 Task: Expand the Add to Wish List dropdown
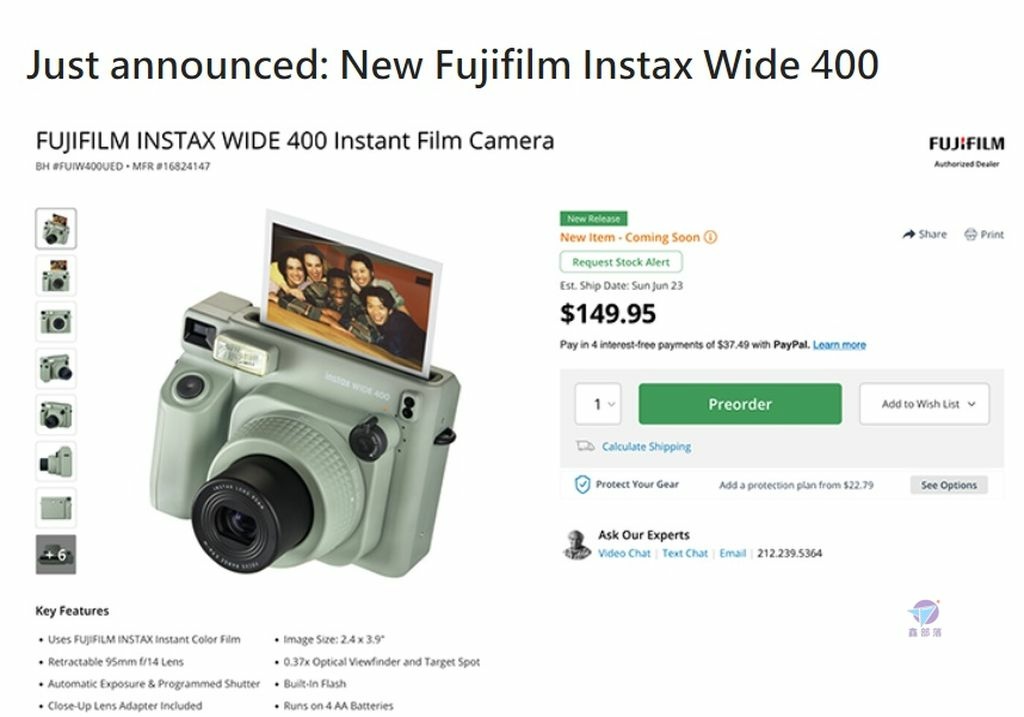pyautogui.click(x=924, y=404)
